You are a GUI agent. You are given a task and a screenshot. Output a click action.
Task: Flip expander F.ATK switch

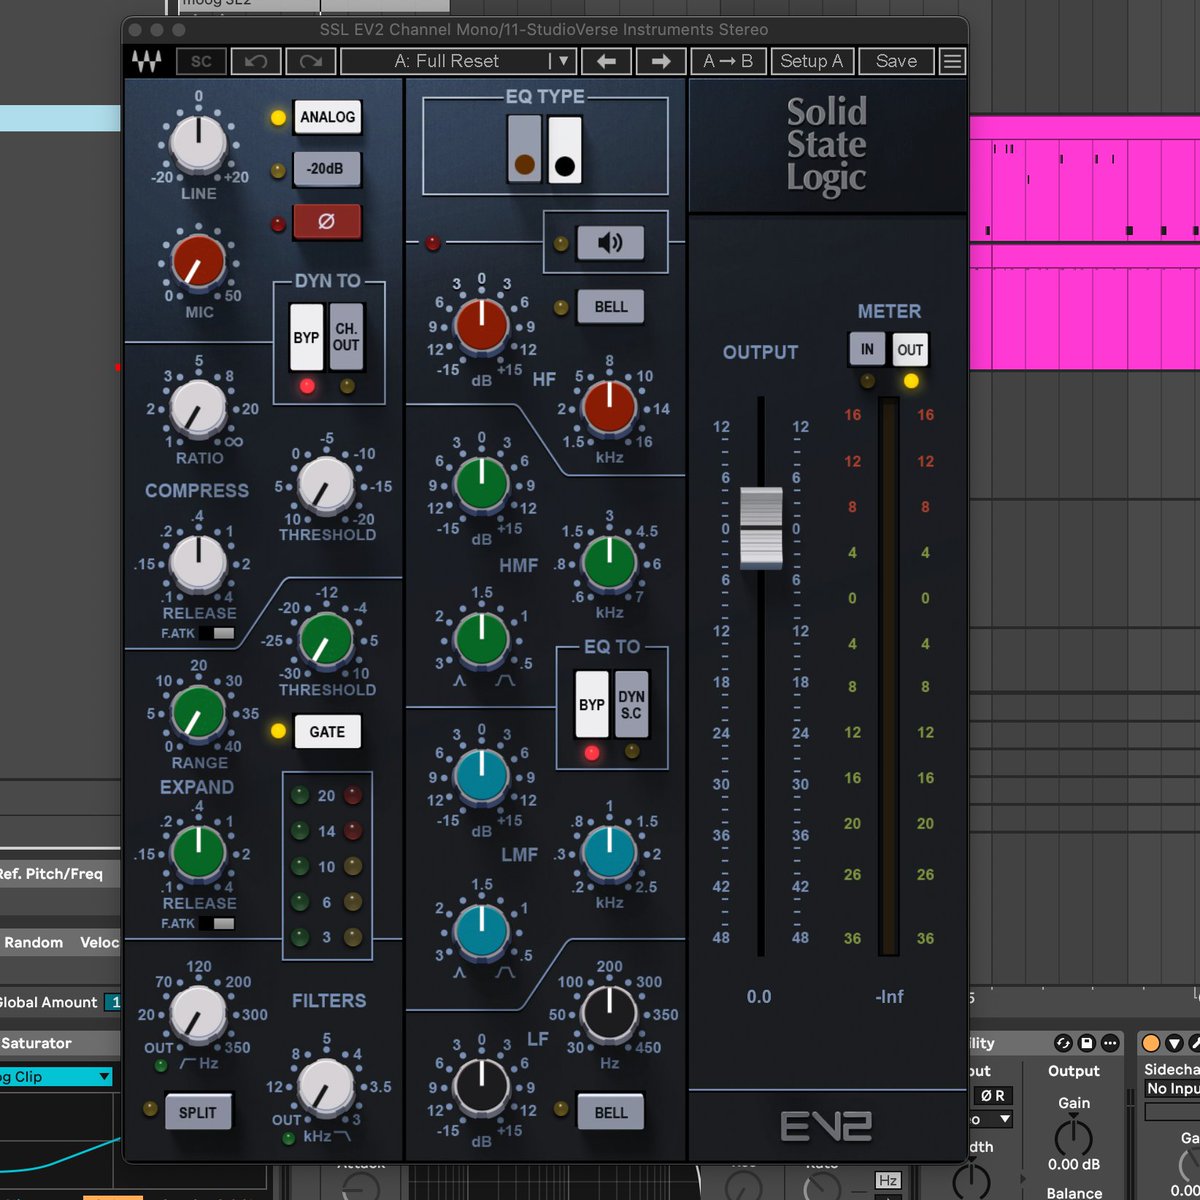216,923
